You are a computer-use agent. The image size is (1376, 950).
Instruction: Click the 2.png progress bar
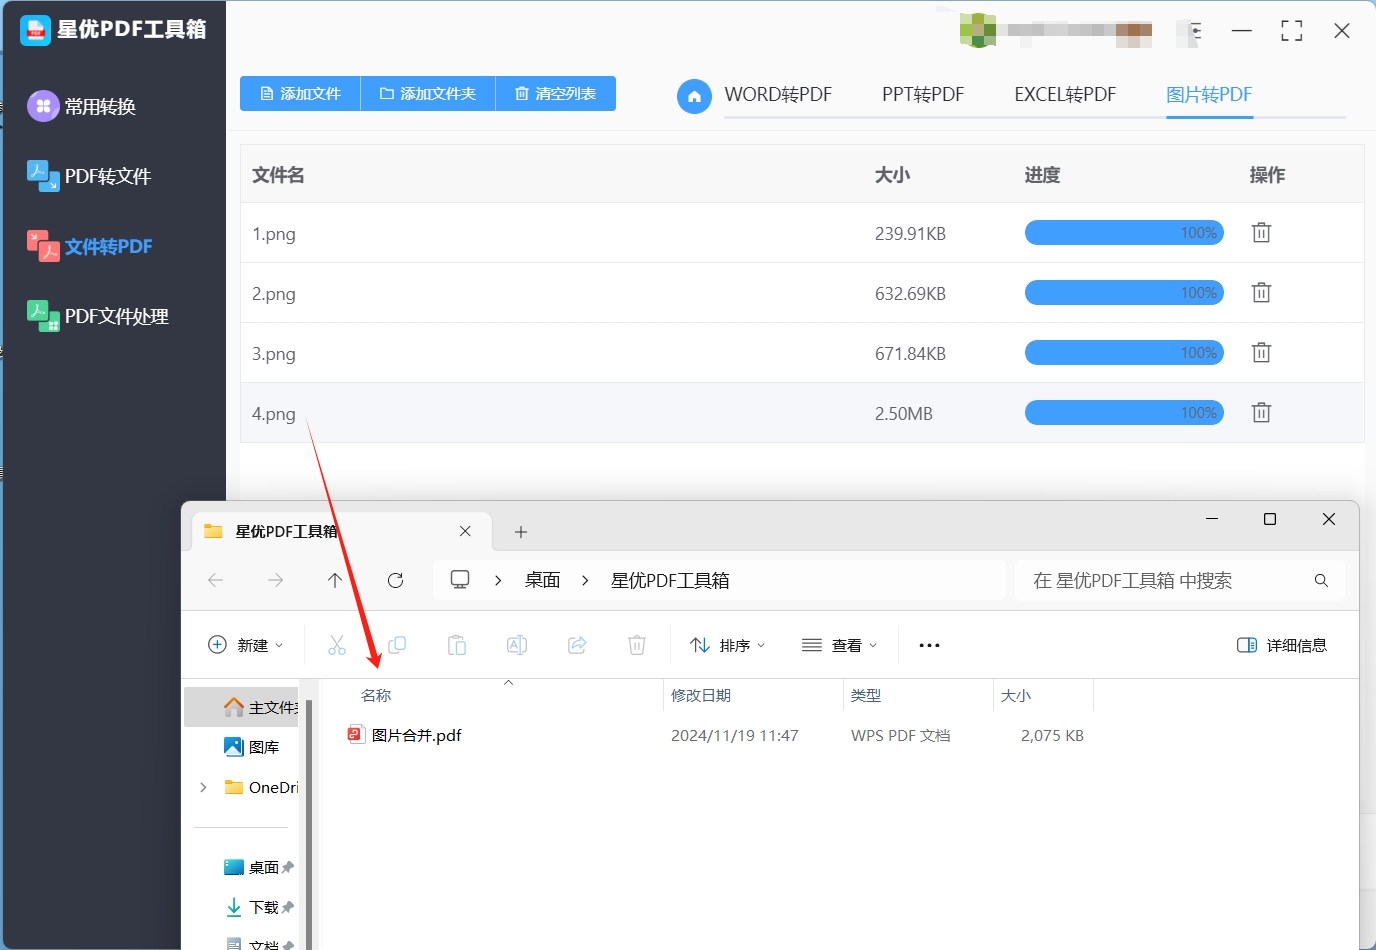coord(1124,293)
